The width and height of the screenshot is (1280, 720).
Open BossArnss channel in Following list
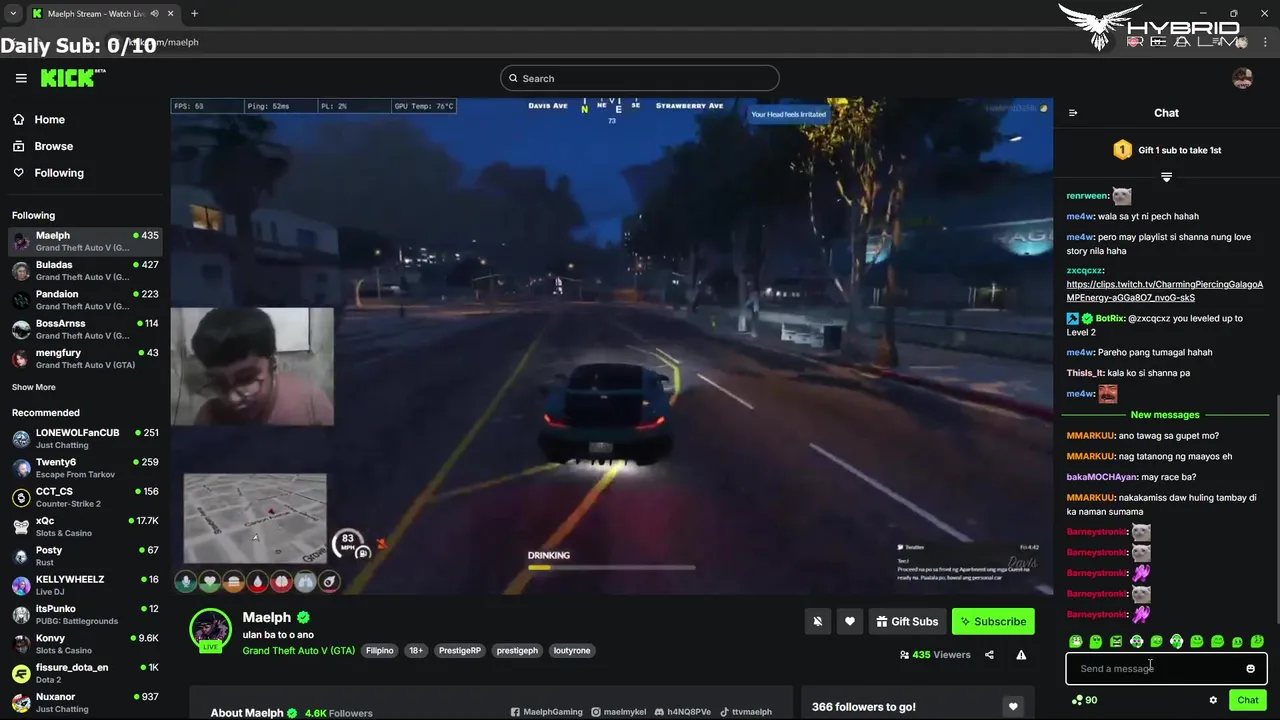pos(85,329)
